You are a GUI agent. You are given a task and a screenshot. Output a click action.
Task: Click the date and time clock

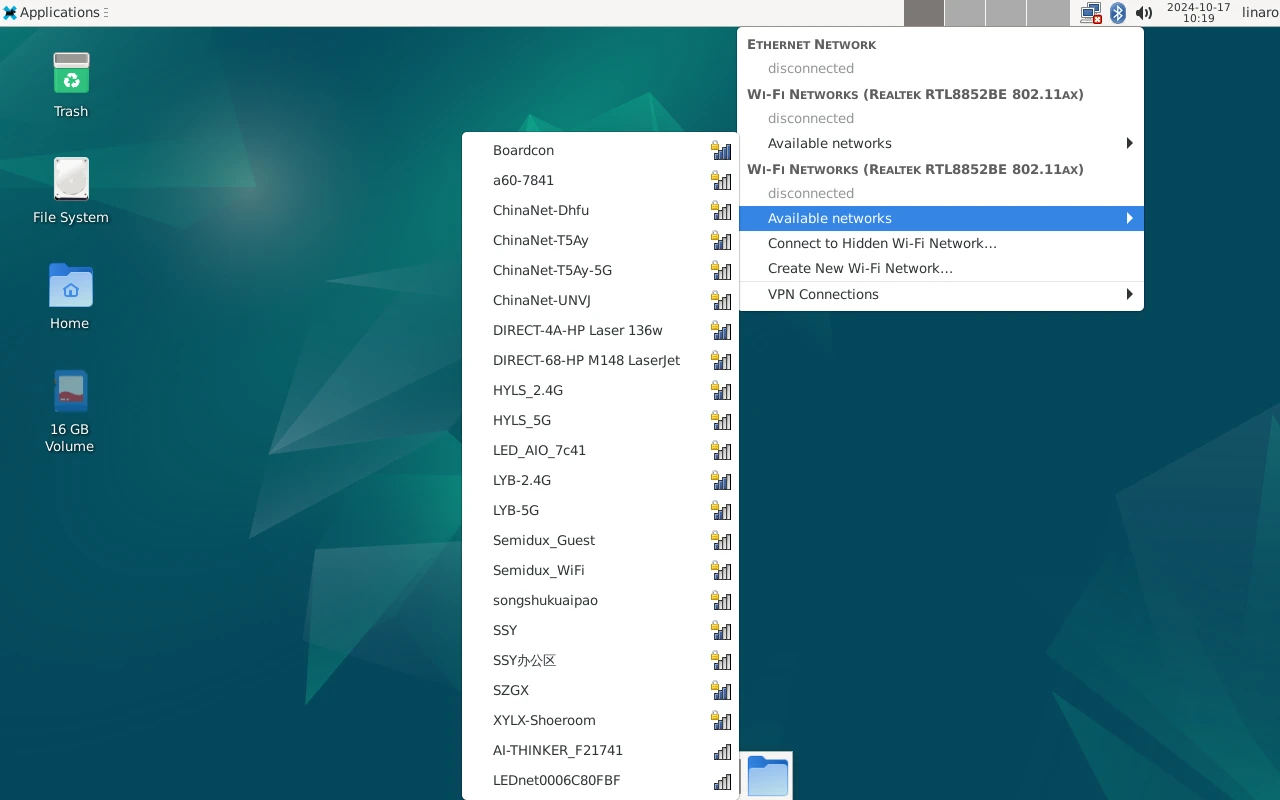click(x=1198, y=13)
